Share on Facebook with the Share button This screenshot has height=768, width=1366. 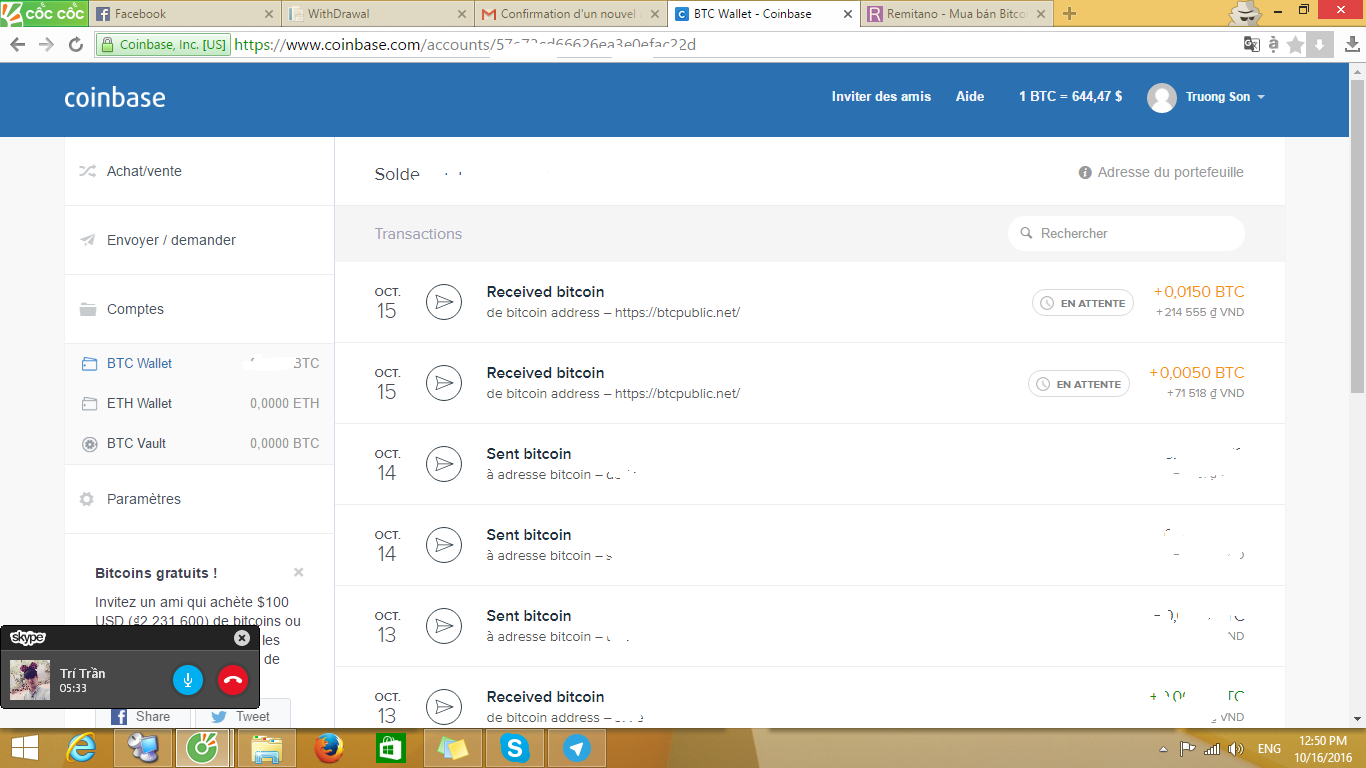tap(142, 715)
